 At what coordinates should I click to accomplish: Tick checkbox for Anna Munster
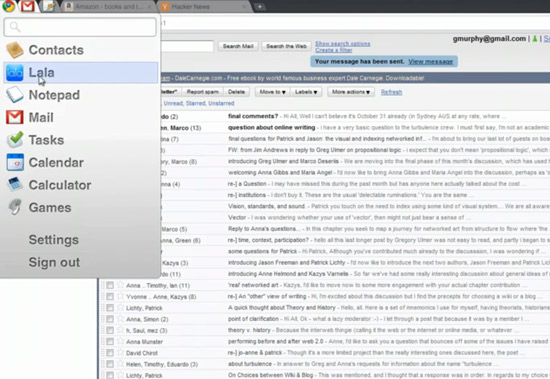click(110, 341)
